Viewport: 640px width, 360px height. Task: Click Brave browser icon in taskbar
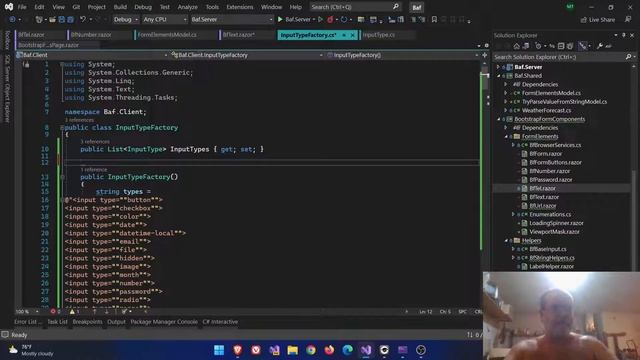click(238, 350)
